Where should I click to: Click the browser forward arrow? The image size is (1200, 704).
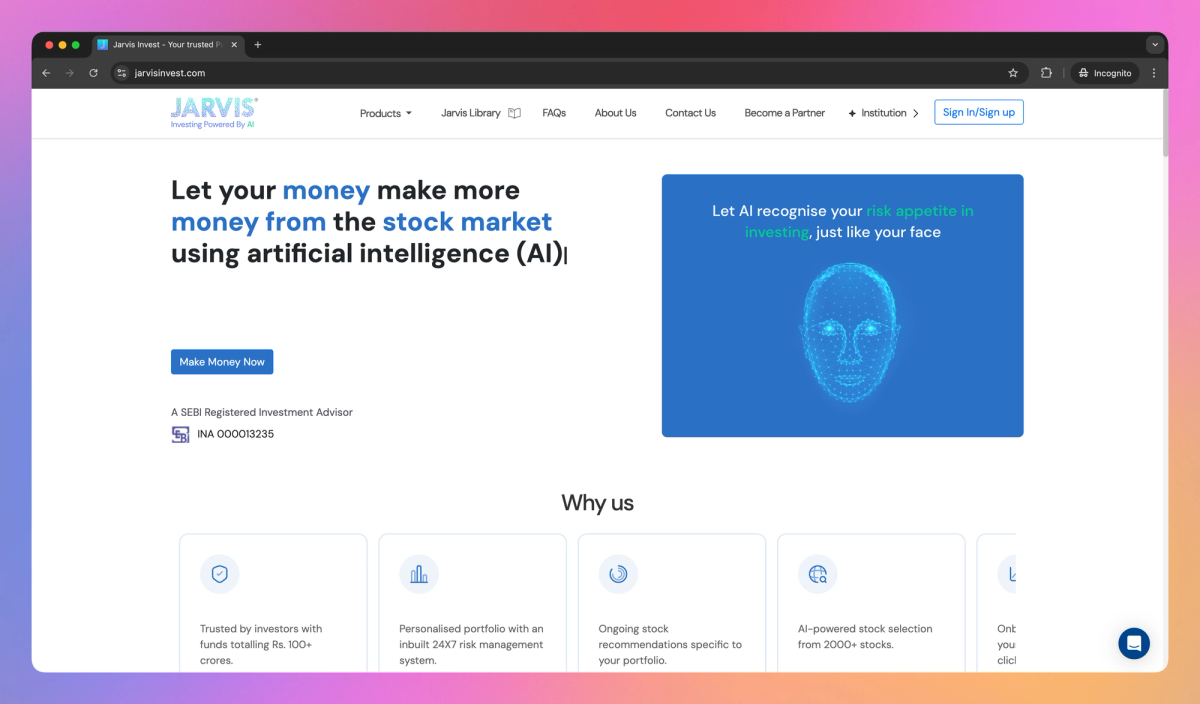click(x=69, y=73)
